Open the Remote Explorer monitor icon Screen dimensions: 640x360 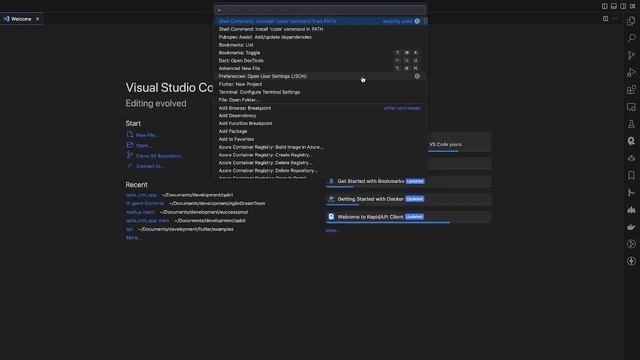pos(631,107)
